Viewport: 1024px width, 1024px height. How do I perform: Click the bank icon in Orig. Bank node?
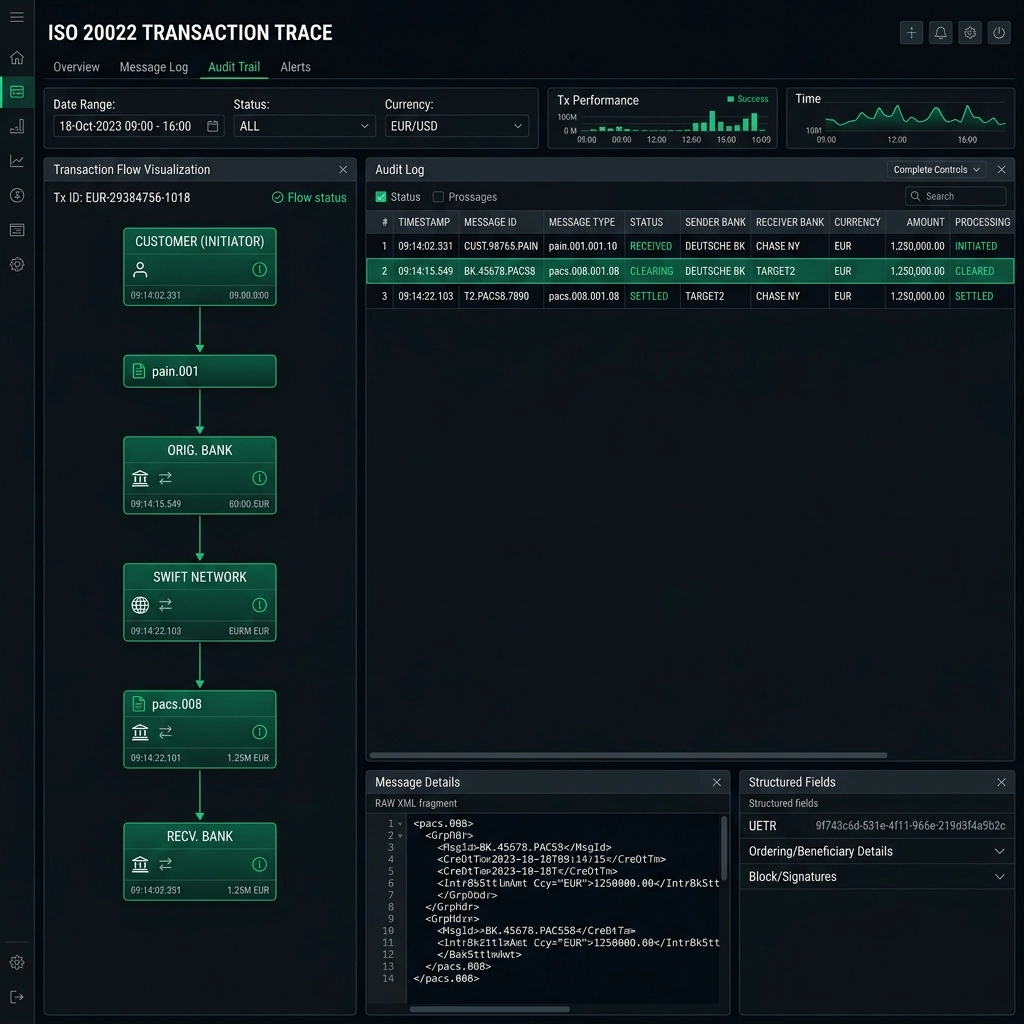tap(140, 478)
